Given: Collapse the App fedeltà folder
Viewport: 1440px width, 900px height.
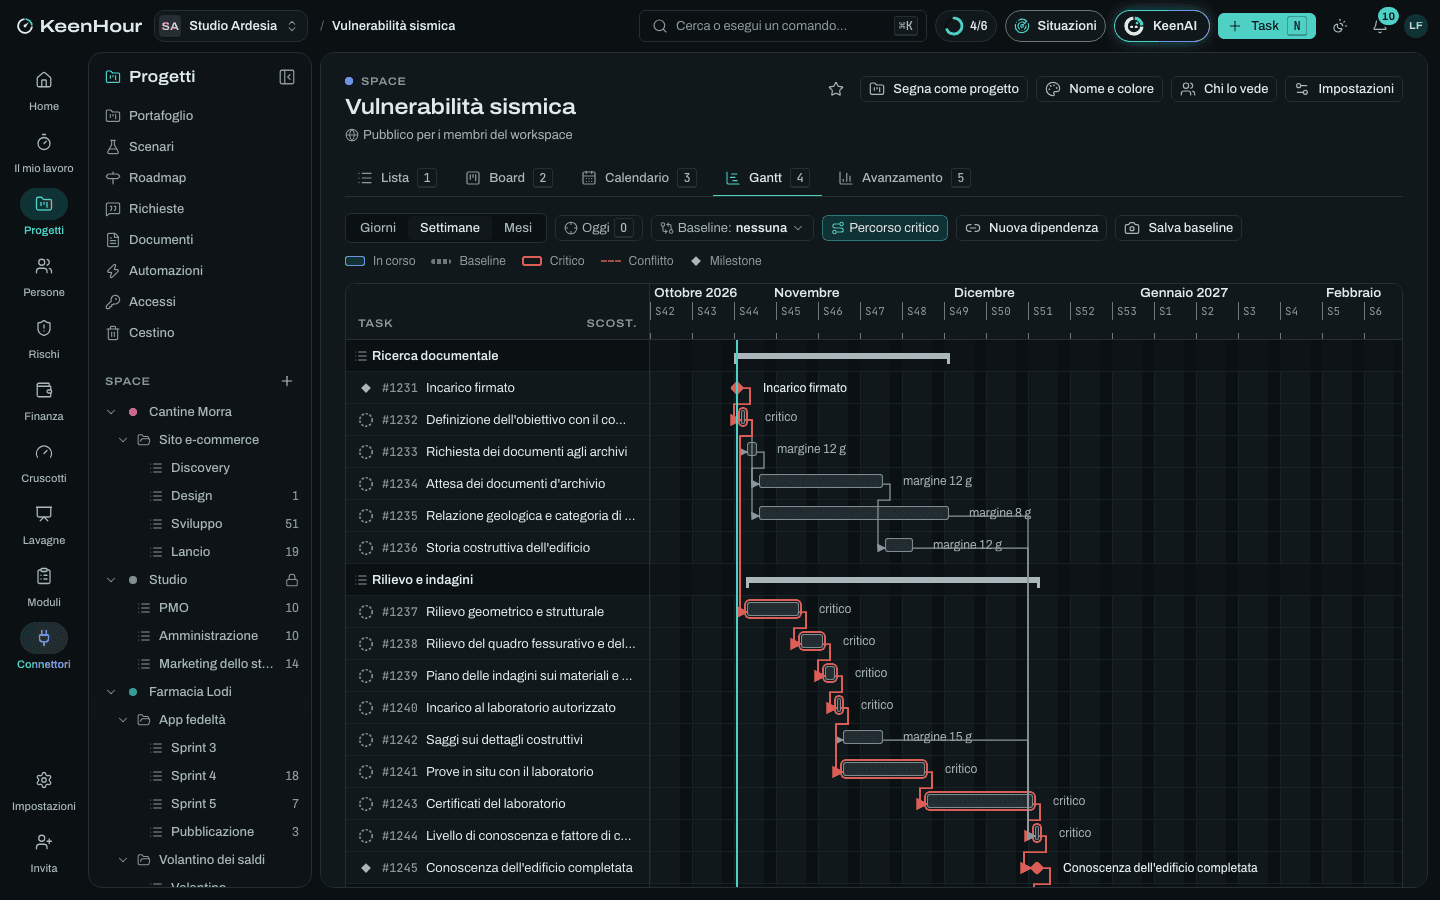Looking at the screenshot, I should click(x=123, y=720).
